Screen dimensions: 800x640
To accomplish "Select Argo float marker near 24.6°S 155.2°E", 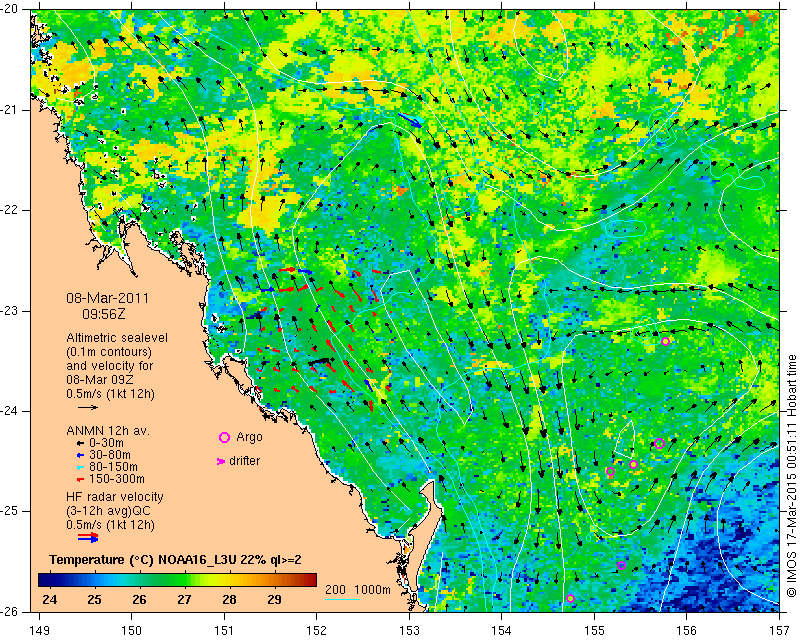I will click(610, 472).
